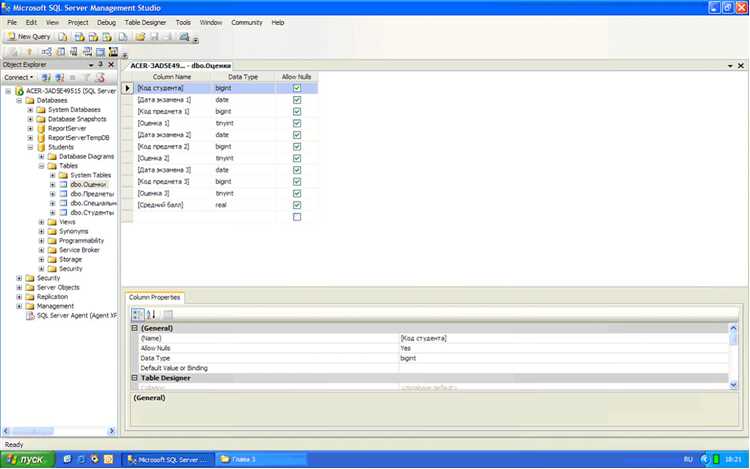The height and width of the screenshot is (469, 750).
Task: Open the Community menu
Action: [247, 22]
